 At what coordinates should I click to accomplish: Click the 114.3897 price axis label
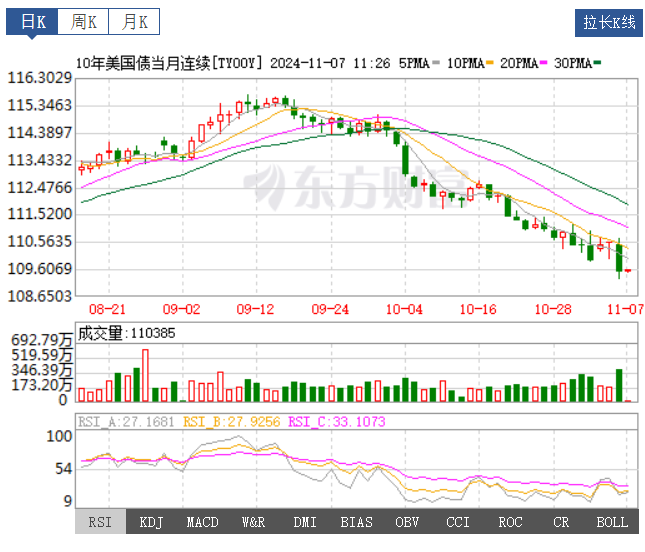(x=40, y=133)
